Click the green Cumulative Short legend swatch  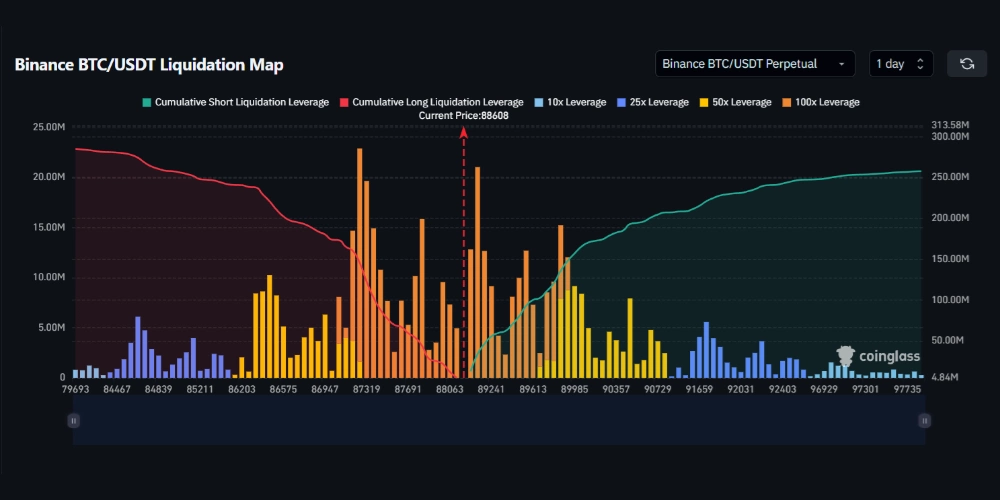tap(147, 103)
